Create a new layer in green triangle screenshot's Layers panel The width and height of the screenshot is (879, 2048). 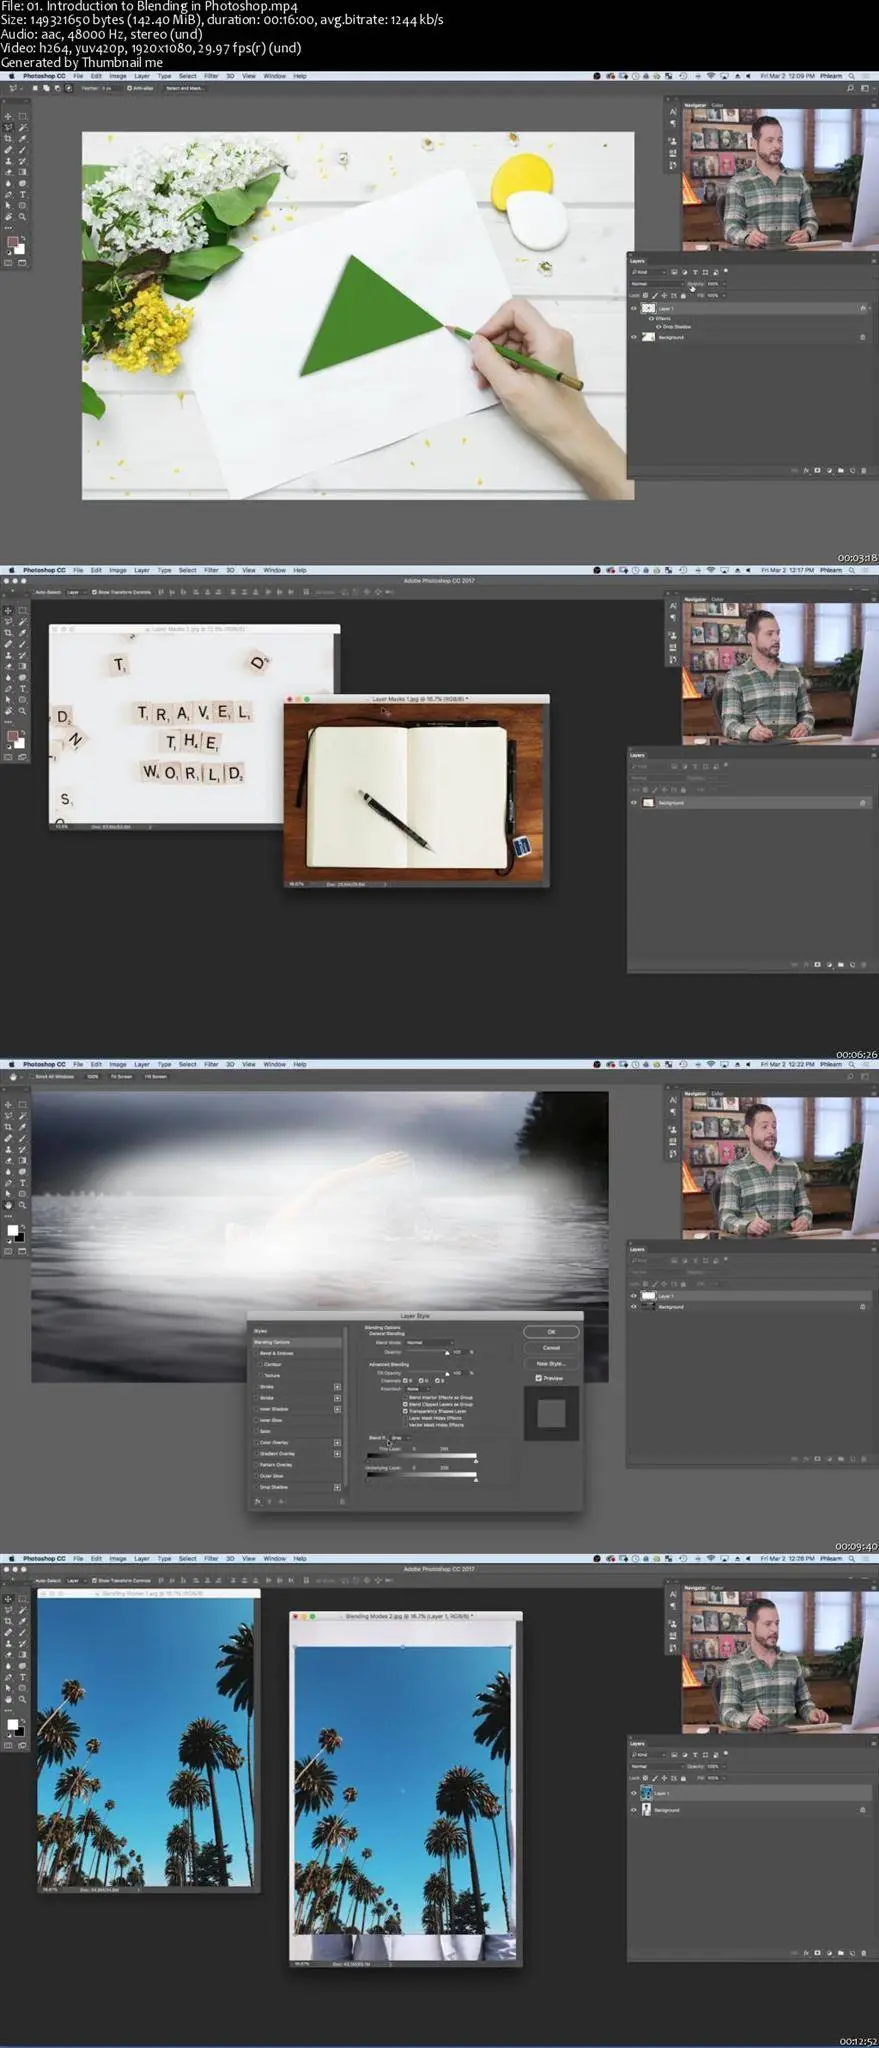click(x=852, y=470)
